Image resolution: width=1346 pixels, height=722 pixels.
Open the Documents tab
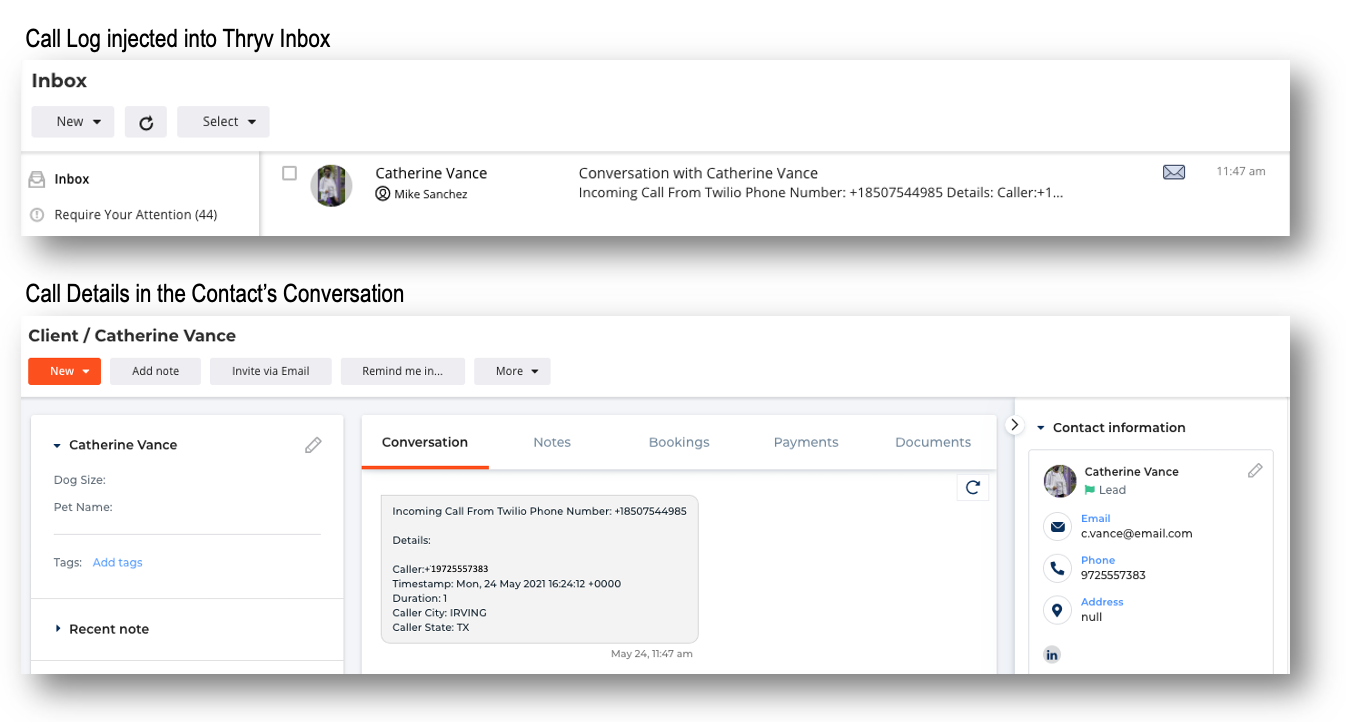click(933, 442)
